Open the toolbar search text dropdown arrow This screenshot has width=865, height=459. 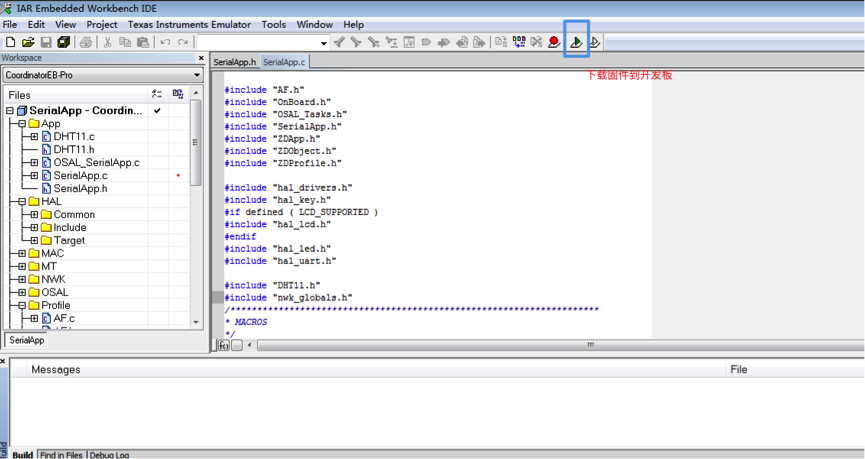[324, 43]
